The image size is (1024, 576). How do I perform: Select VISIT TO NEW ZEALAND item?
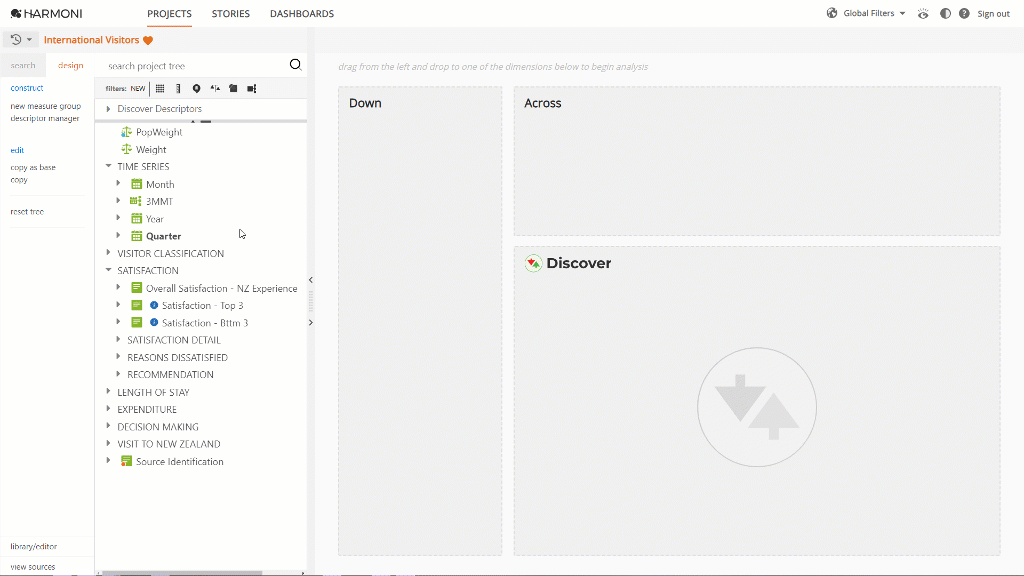pyautogui.click(x=168, y=443)
